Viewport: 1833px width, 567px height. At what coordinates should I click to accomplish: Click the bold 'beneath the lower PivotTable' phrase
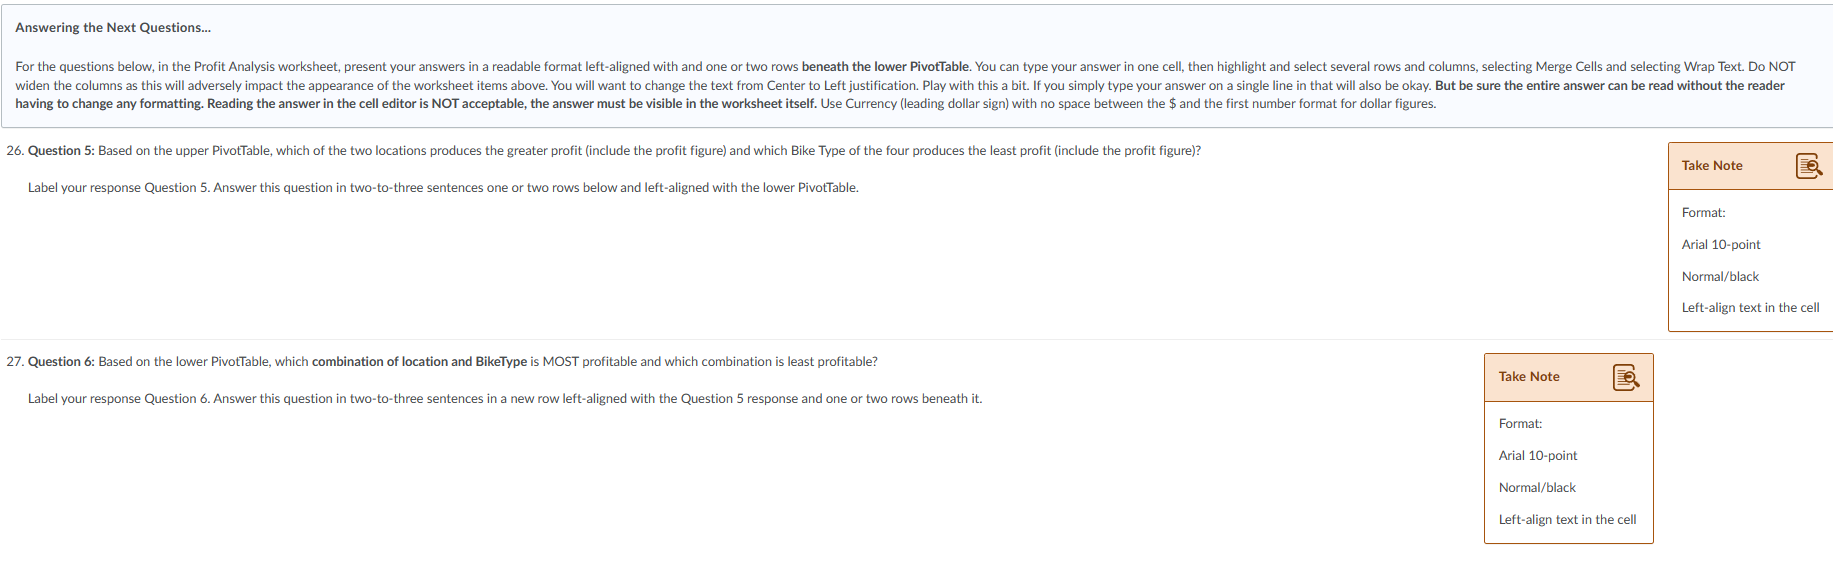click(x=885, y=67)
